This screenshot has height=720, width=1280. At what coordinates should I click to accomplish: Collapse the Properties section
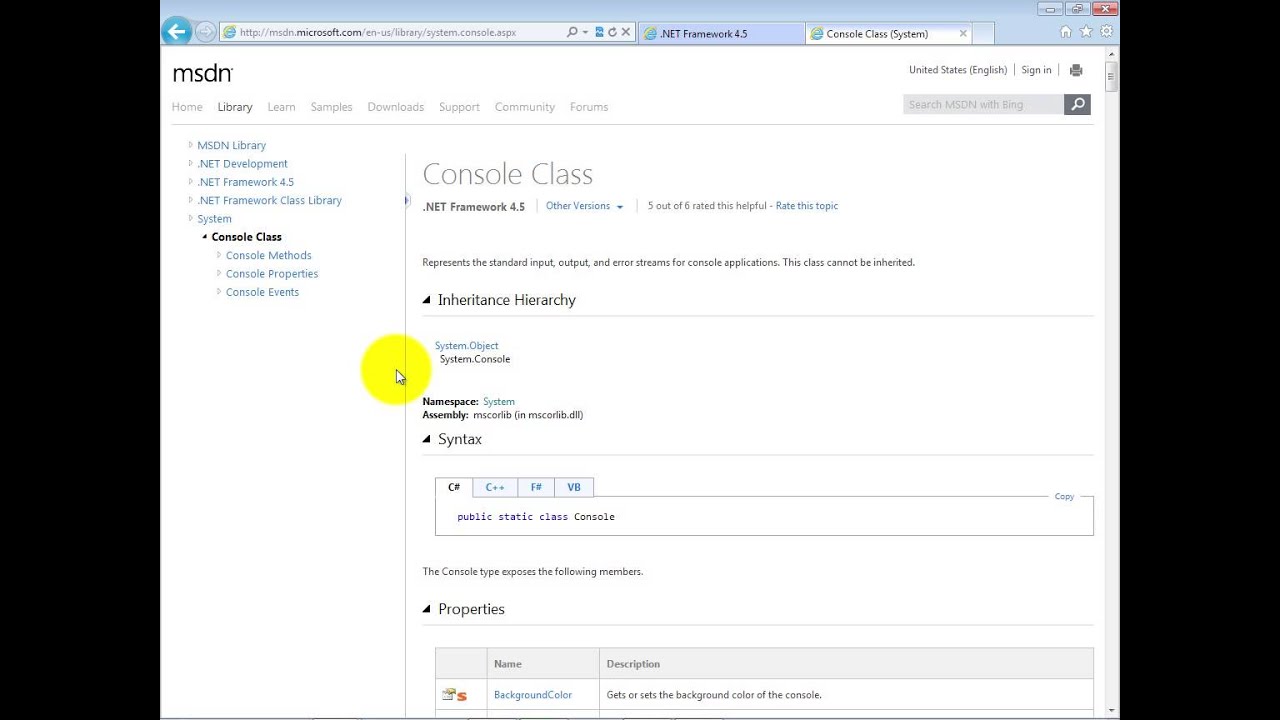(427, 609)
